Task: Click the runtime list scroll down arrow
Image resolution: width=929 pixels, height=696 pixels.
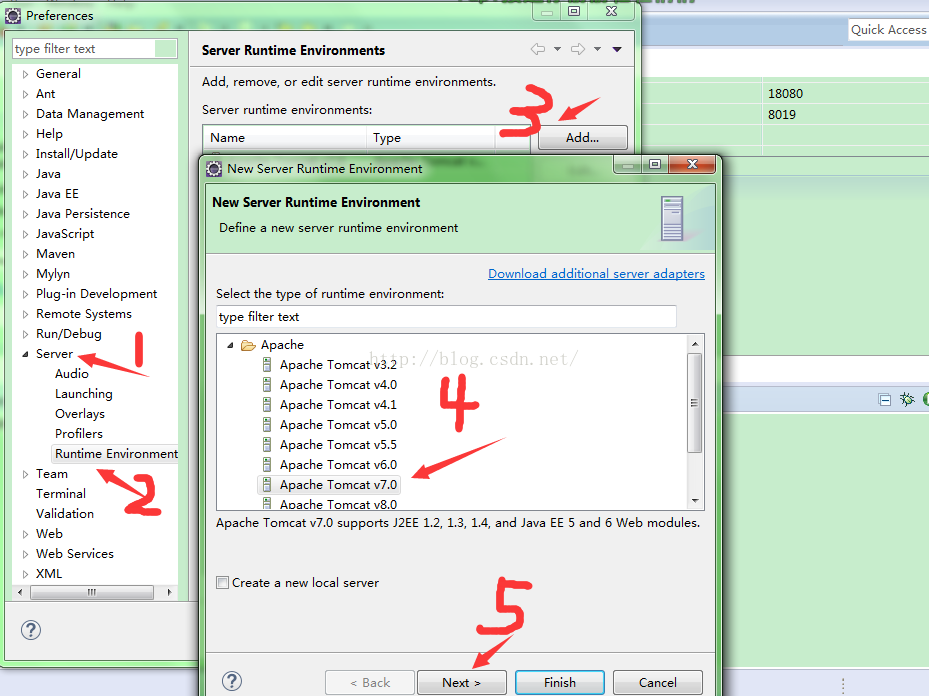Action: point(695,501)
